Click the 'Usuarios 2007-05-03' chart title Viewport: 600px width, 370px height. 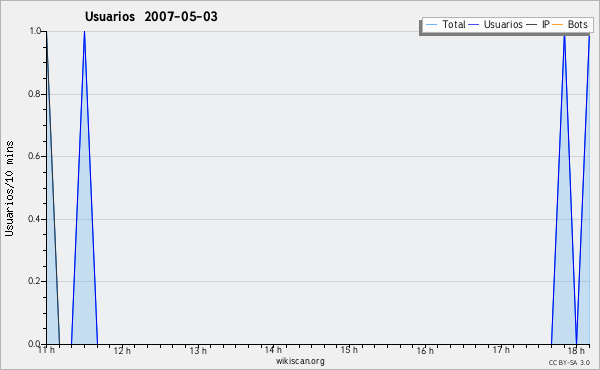(x=151, y=16)
